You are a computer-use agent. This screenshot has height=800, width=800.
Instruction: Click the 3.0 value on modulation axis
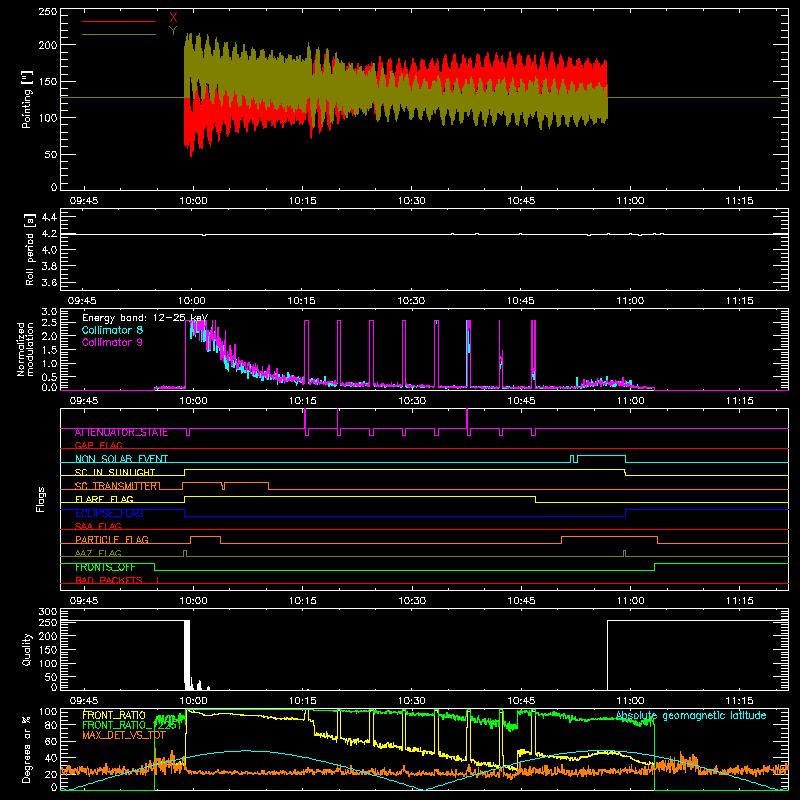coord(49,312)
